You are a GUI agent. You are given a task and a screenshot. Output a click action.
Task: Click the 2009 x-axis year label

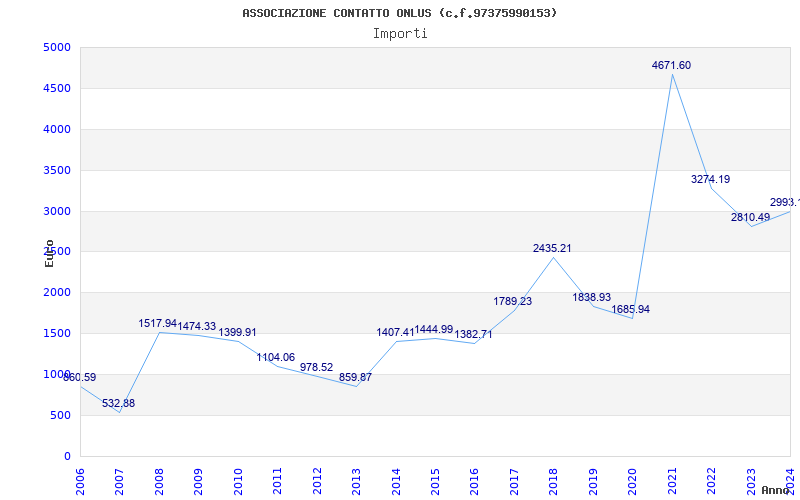(x=198, y=482)
